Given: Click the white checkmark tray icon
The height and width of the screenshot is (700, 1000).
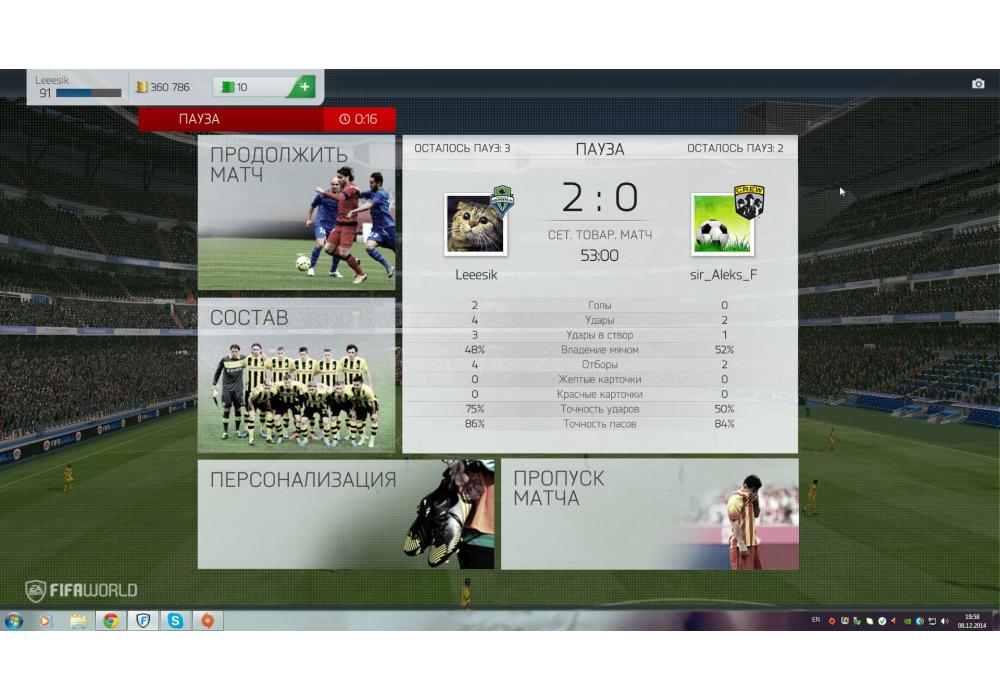Looking at the screenshot, I should point(882,621).
